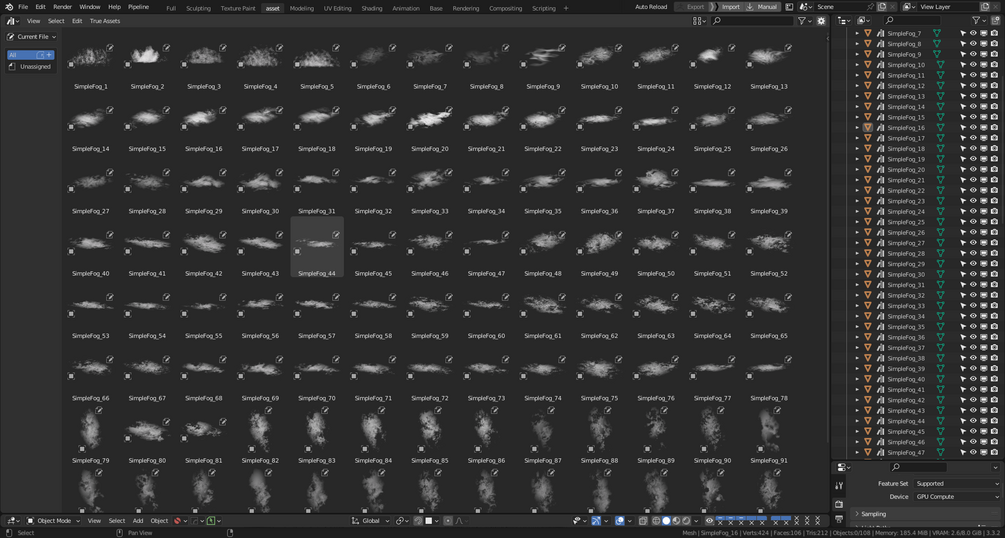Open the True Assets menu

click(x=105, y=21)
